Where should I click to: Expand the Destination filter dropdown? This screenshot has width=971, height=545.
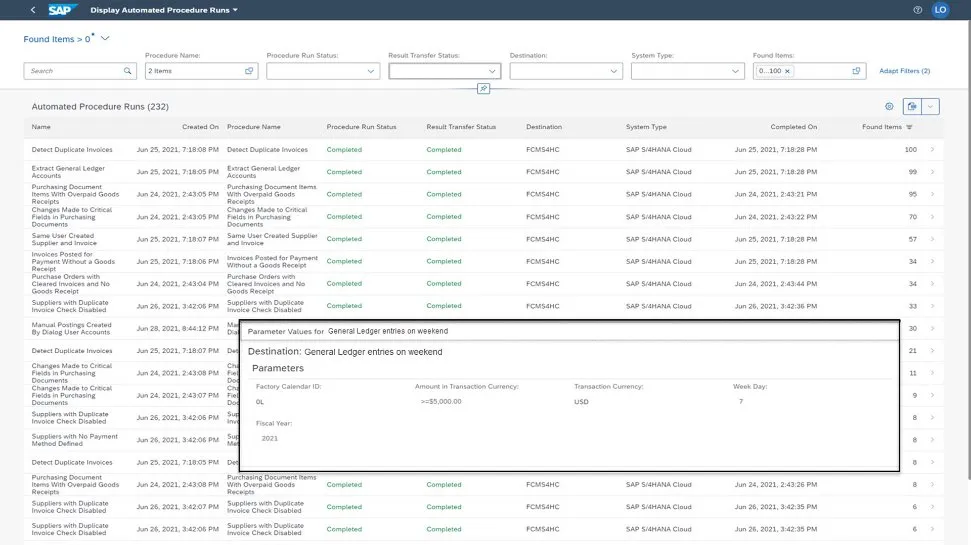click(x=614, y=71)
